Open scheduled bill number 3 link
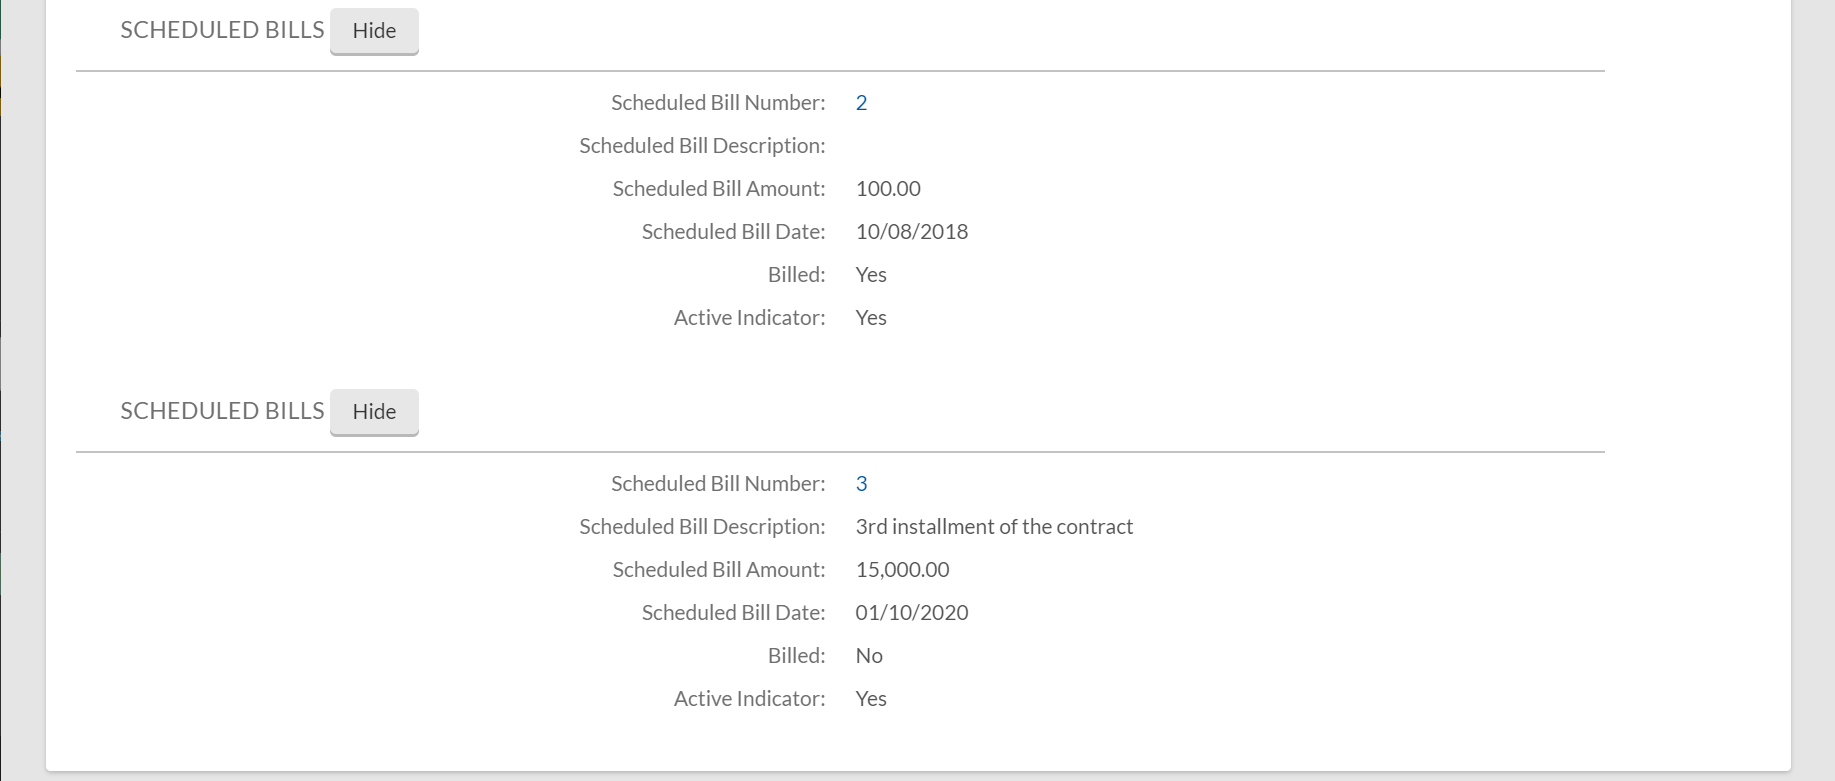The height and width of the screenshot is (781, 1835). [x=861, y=484]
